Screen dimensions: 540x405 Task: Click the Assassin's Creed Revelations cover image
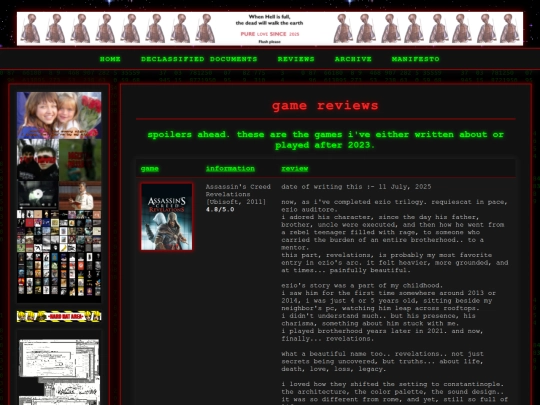click(167, 217)
